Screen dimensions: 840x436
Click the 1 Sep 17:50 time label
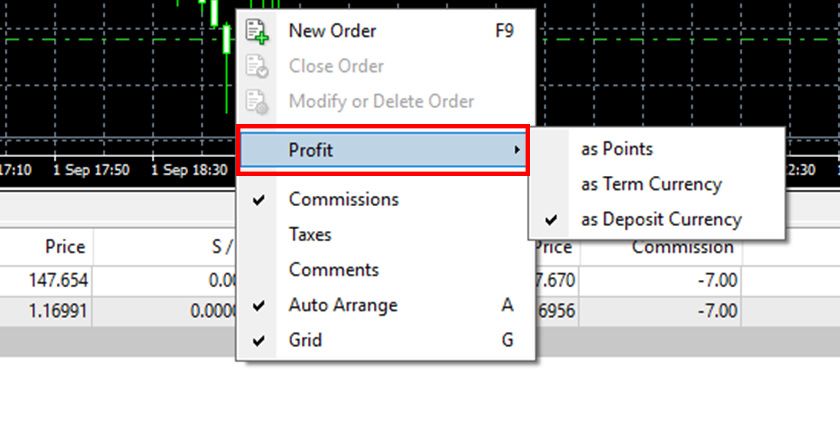pyautogui.click(x=91, y=170)
